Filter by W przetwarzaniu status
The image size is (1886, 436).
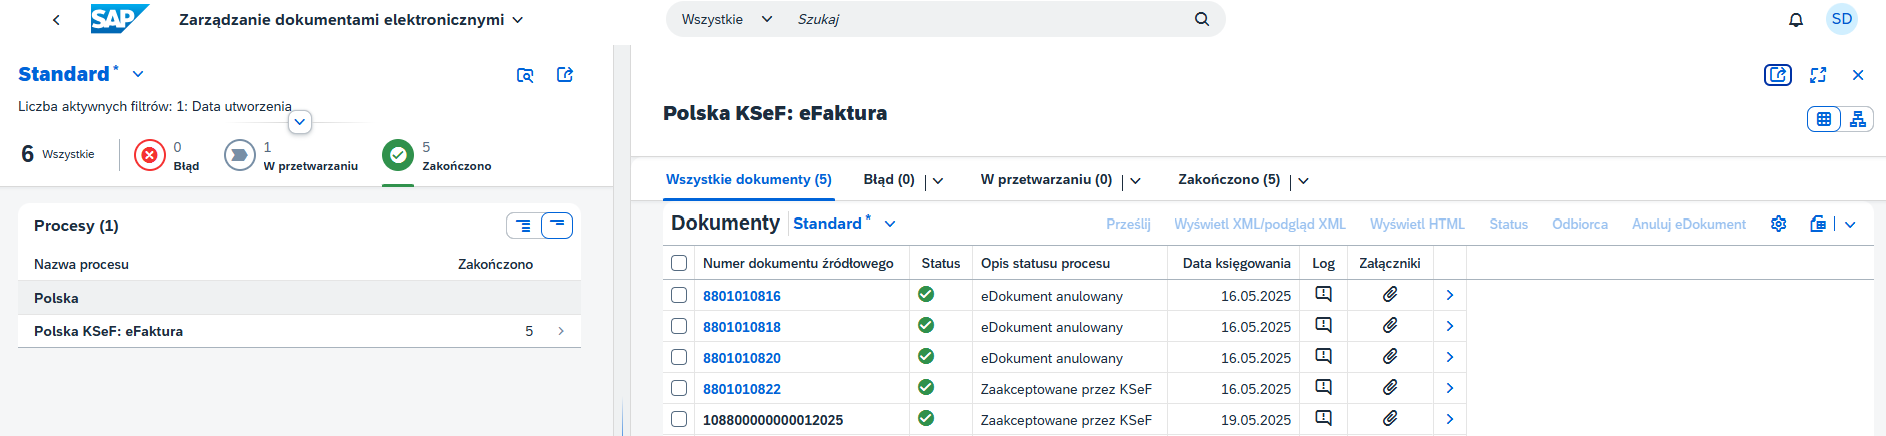point(240,156)
